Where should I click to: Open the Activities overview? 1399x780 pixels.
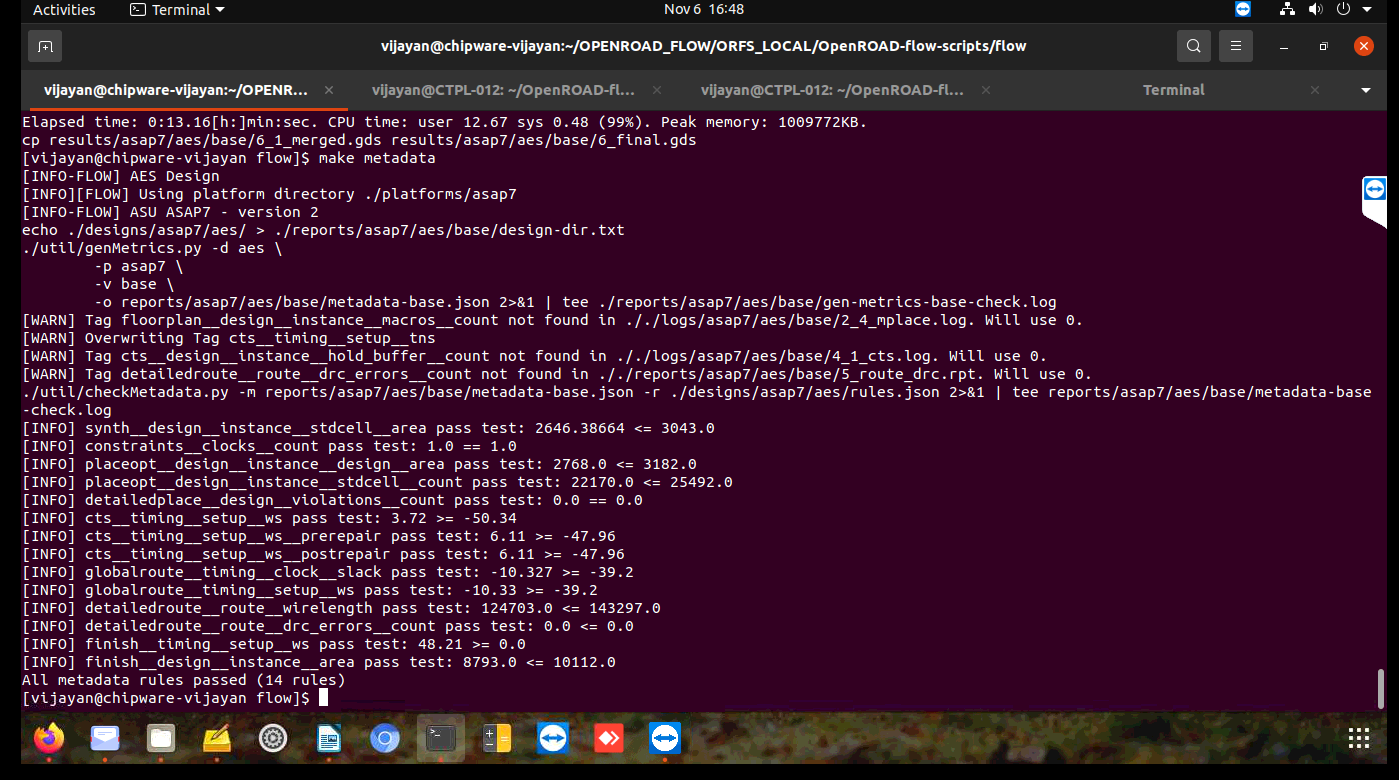point(64,10)
